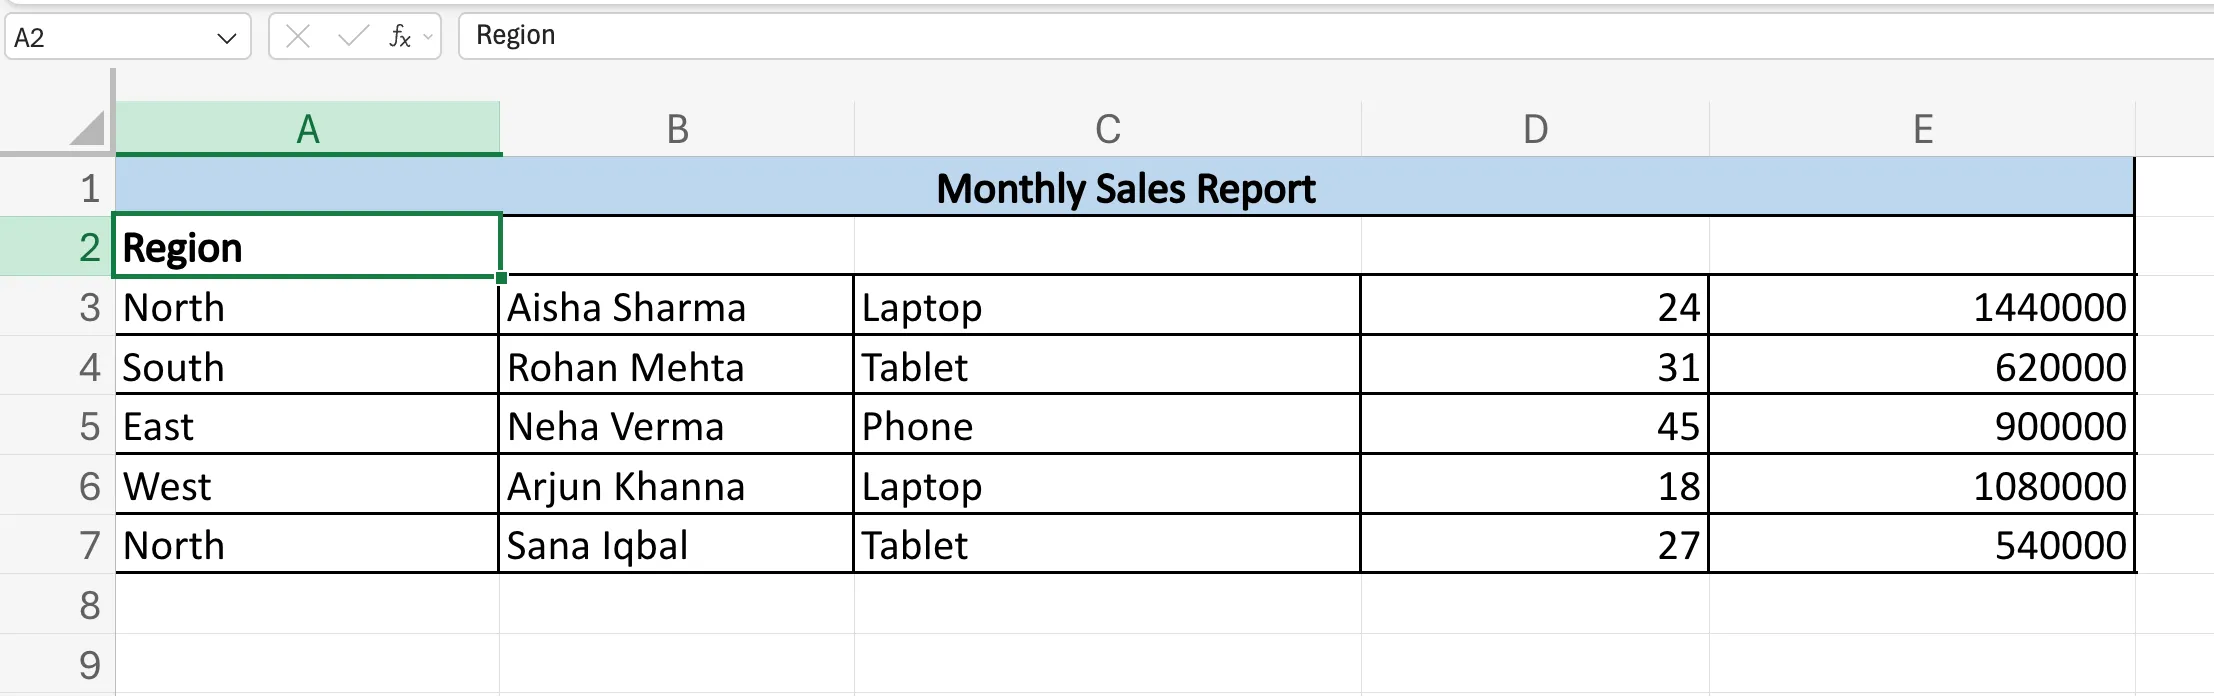Select the row 8 header

[x=89, y=605]
